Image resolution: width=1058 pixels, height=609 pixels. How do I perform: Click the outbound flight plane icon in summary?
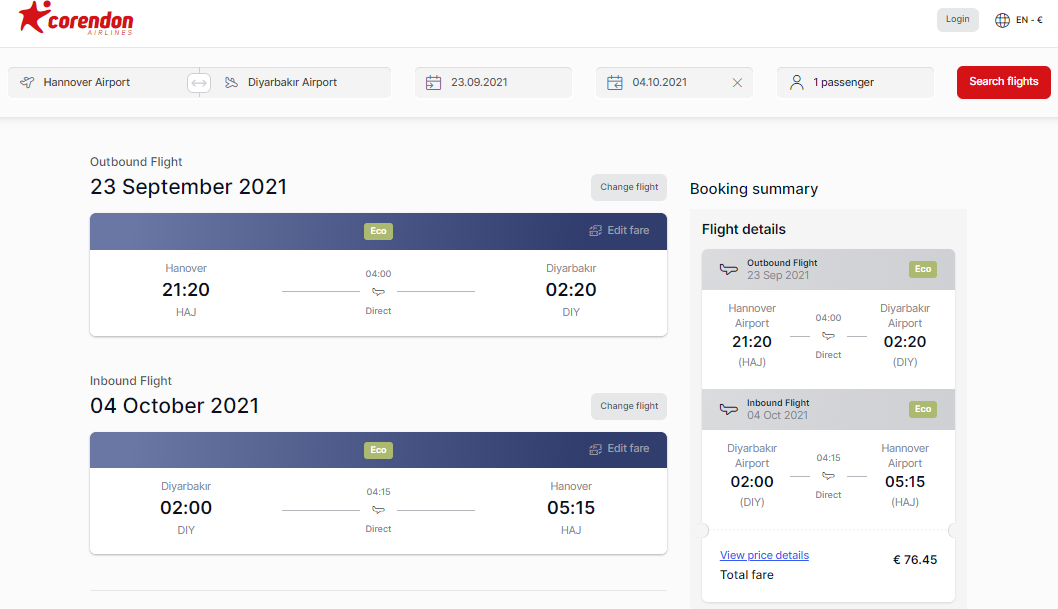729,269
